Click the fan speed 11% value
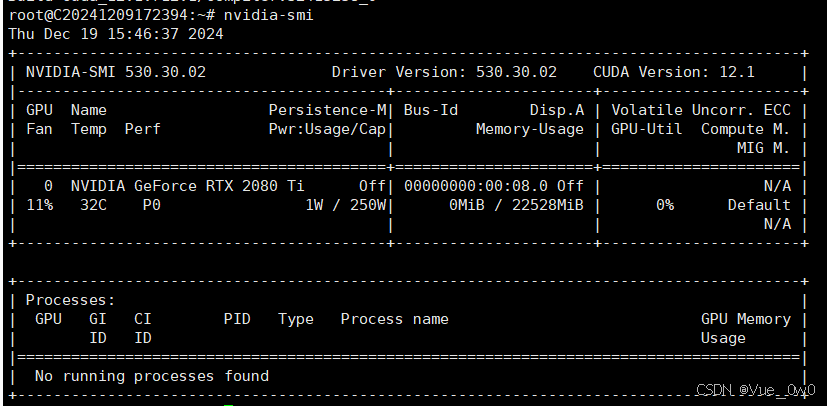The image size is (827, 406). 40,205
